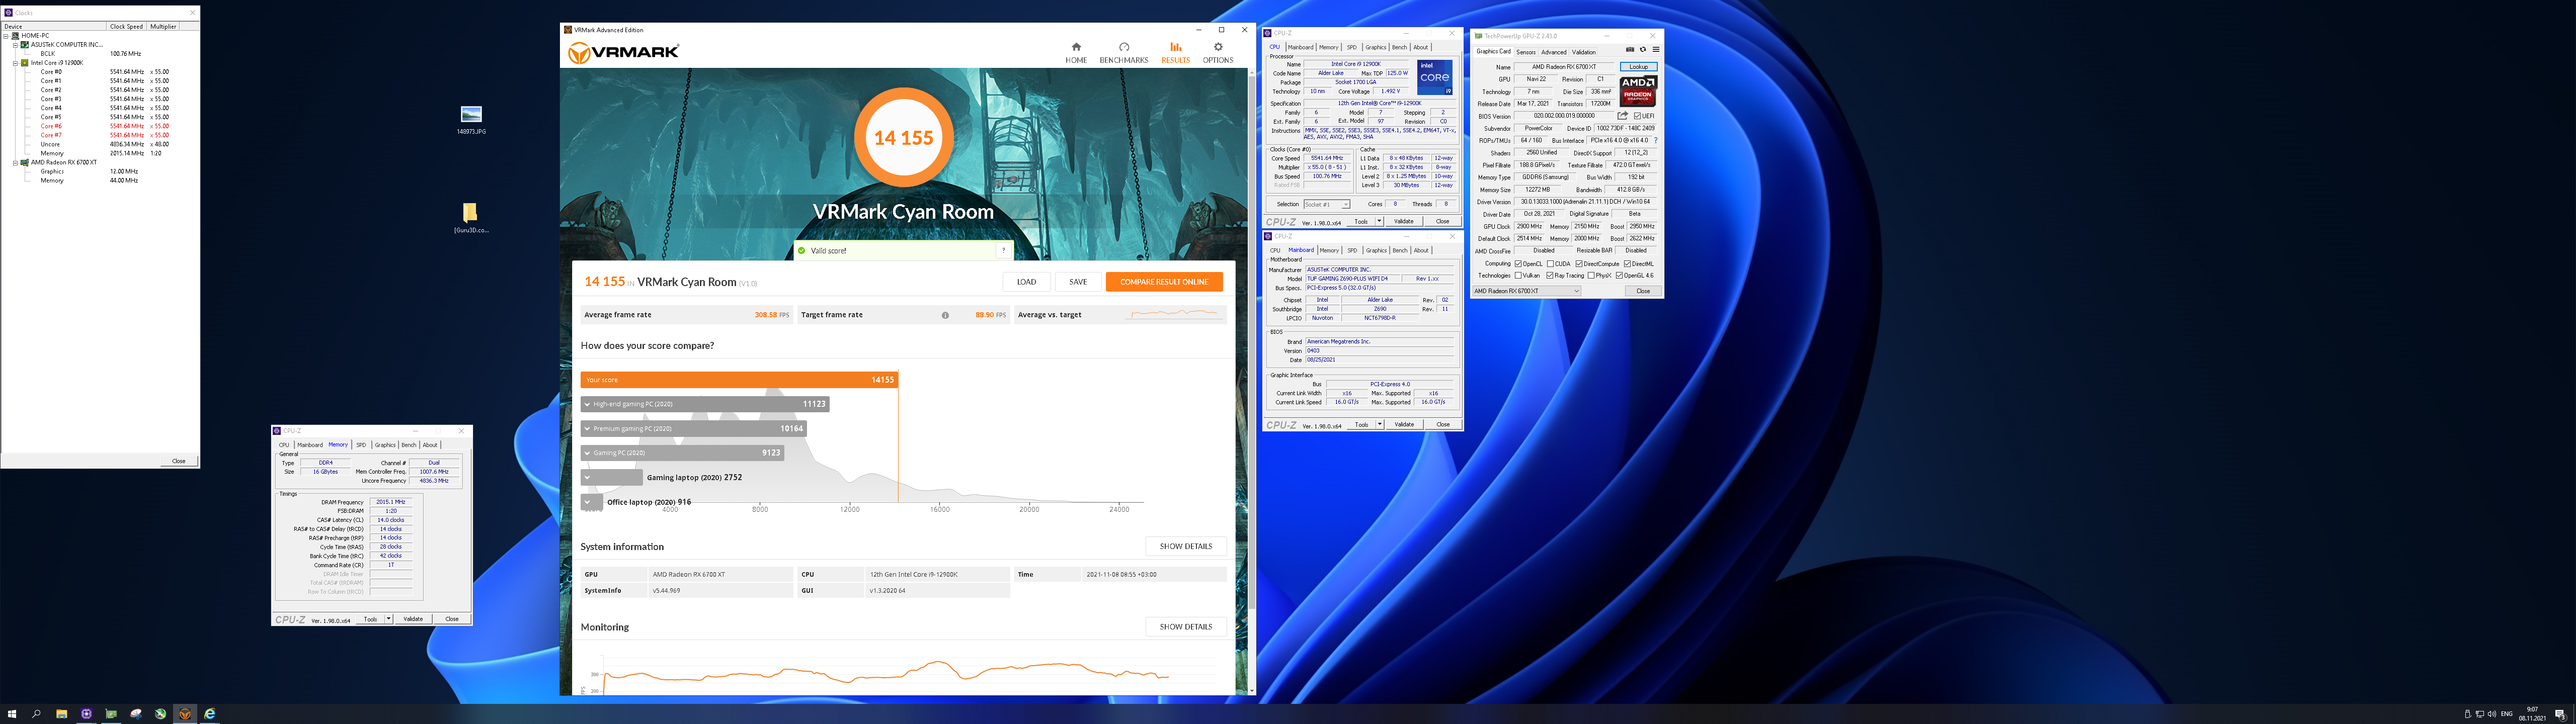Screen dimensions: 2576x724
Task: Click the CPU-Z icon on the taskbar
Action: [87, 714]
